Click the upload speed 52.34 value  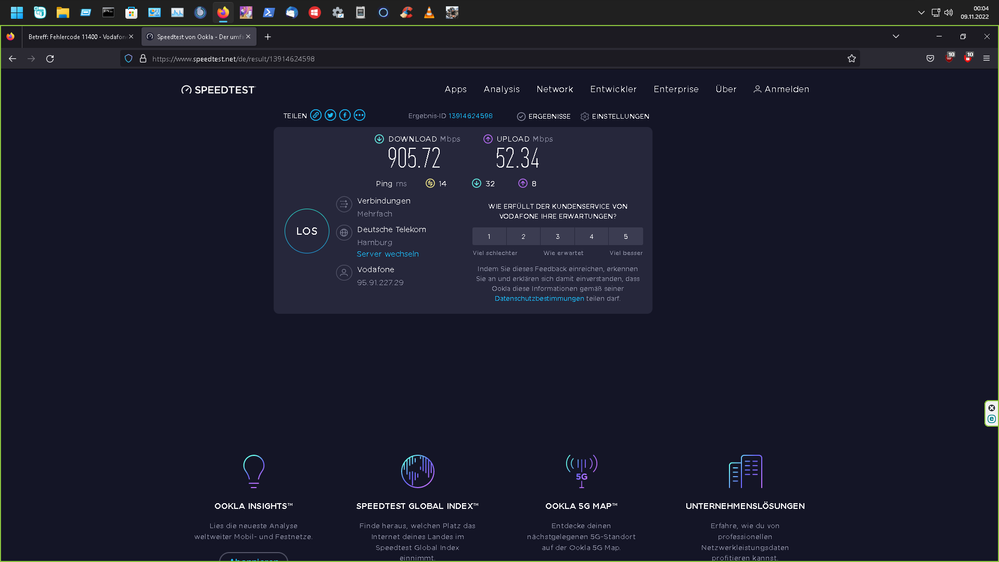click(517, 158)
